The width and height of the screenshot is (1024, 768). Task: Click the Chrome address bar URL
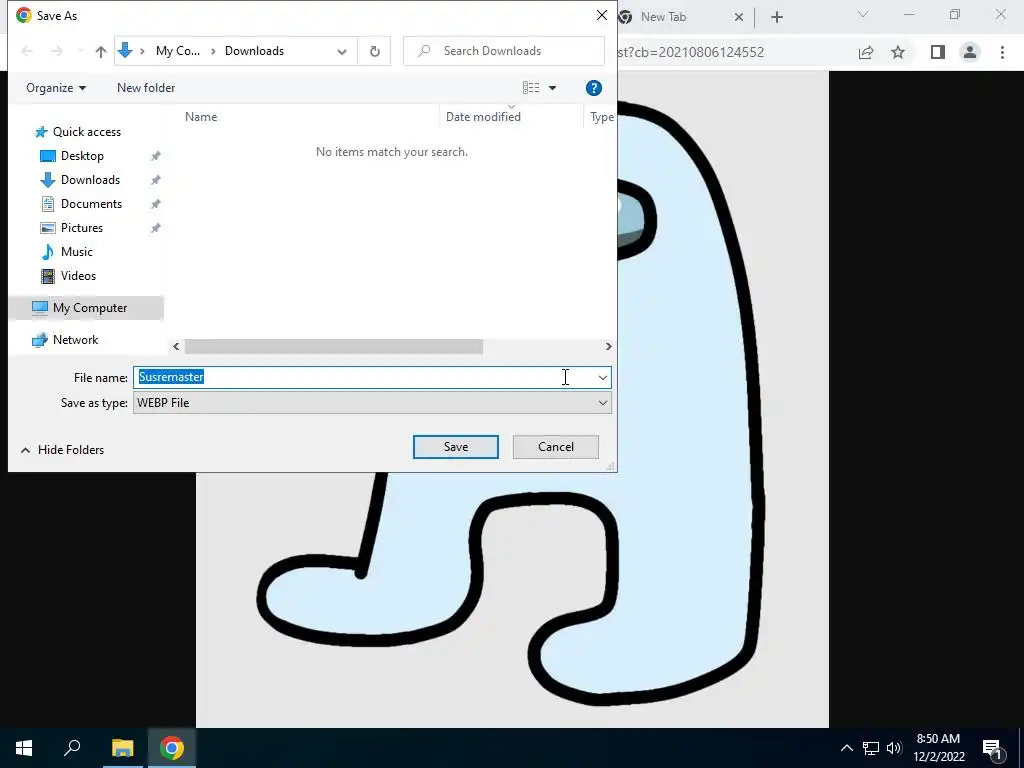point(691,52)
